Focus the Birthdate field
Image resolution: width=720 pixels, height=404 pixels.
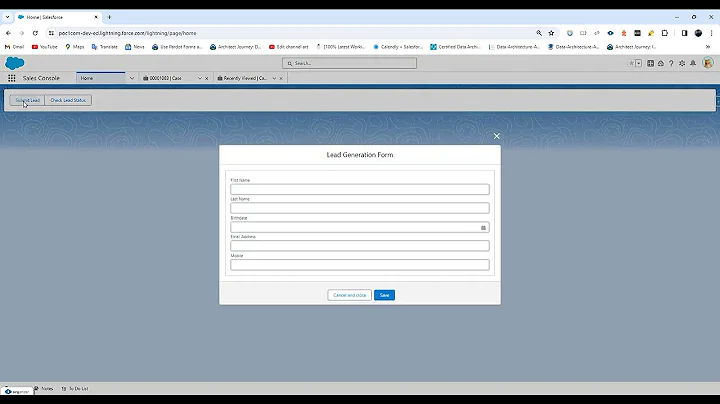coord(360,227)
